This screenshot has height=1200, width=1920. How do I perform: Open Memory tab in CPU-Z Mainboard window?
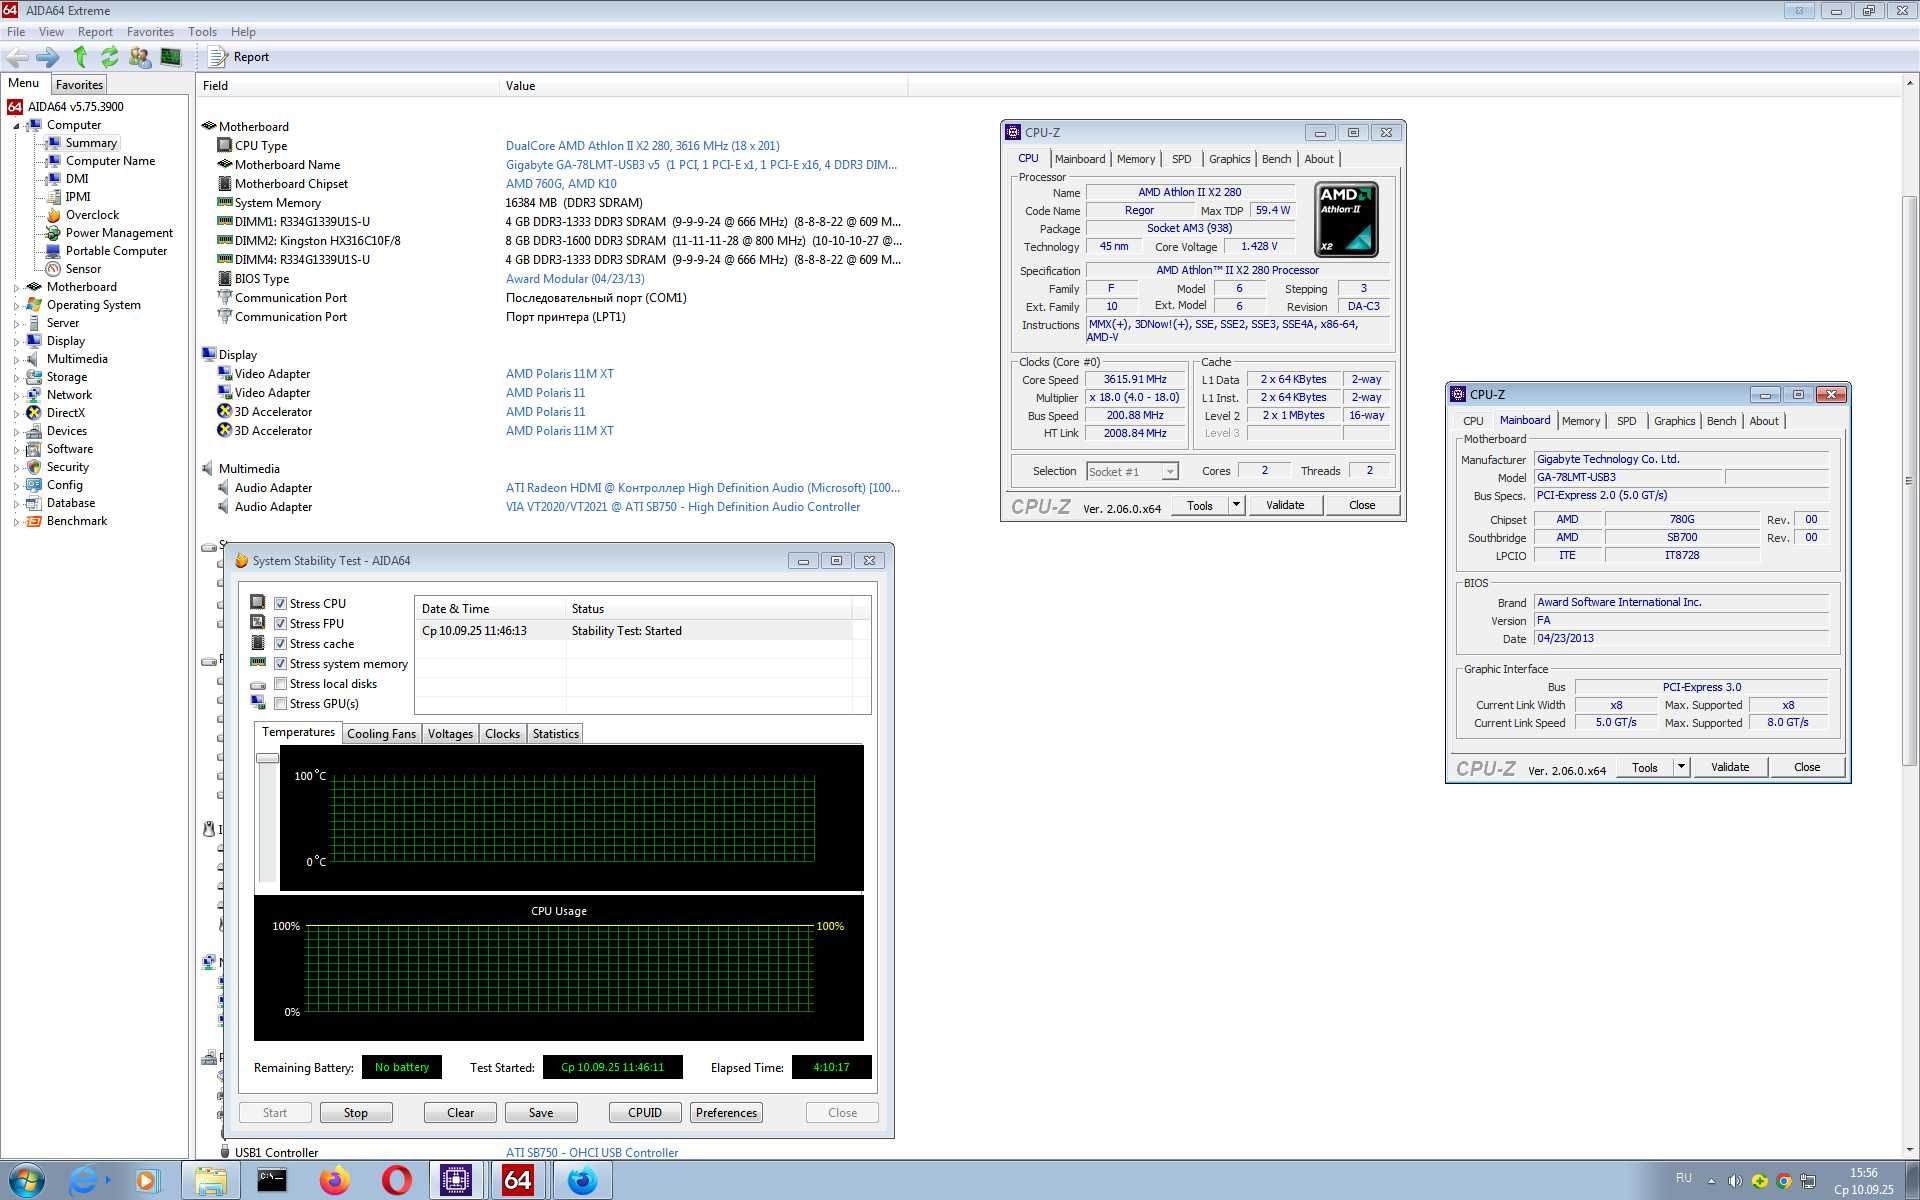[x=1581, y=421]
